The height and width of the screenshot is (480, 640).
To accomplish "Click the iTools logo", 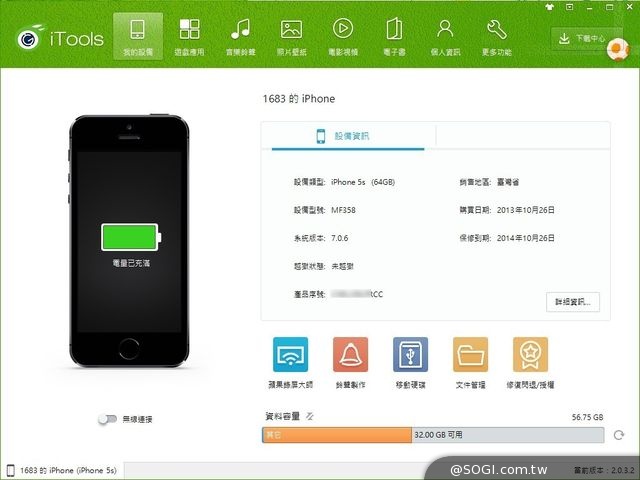I will 60,39.
